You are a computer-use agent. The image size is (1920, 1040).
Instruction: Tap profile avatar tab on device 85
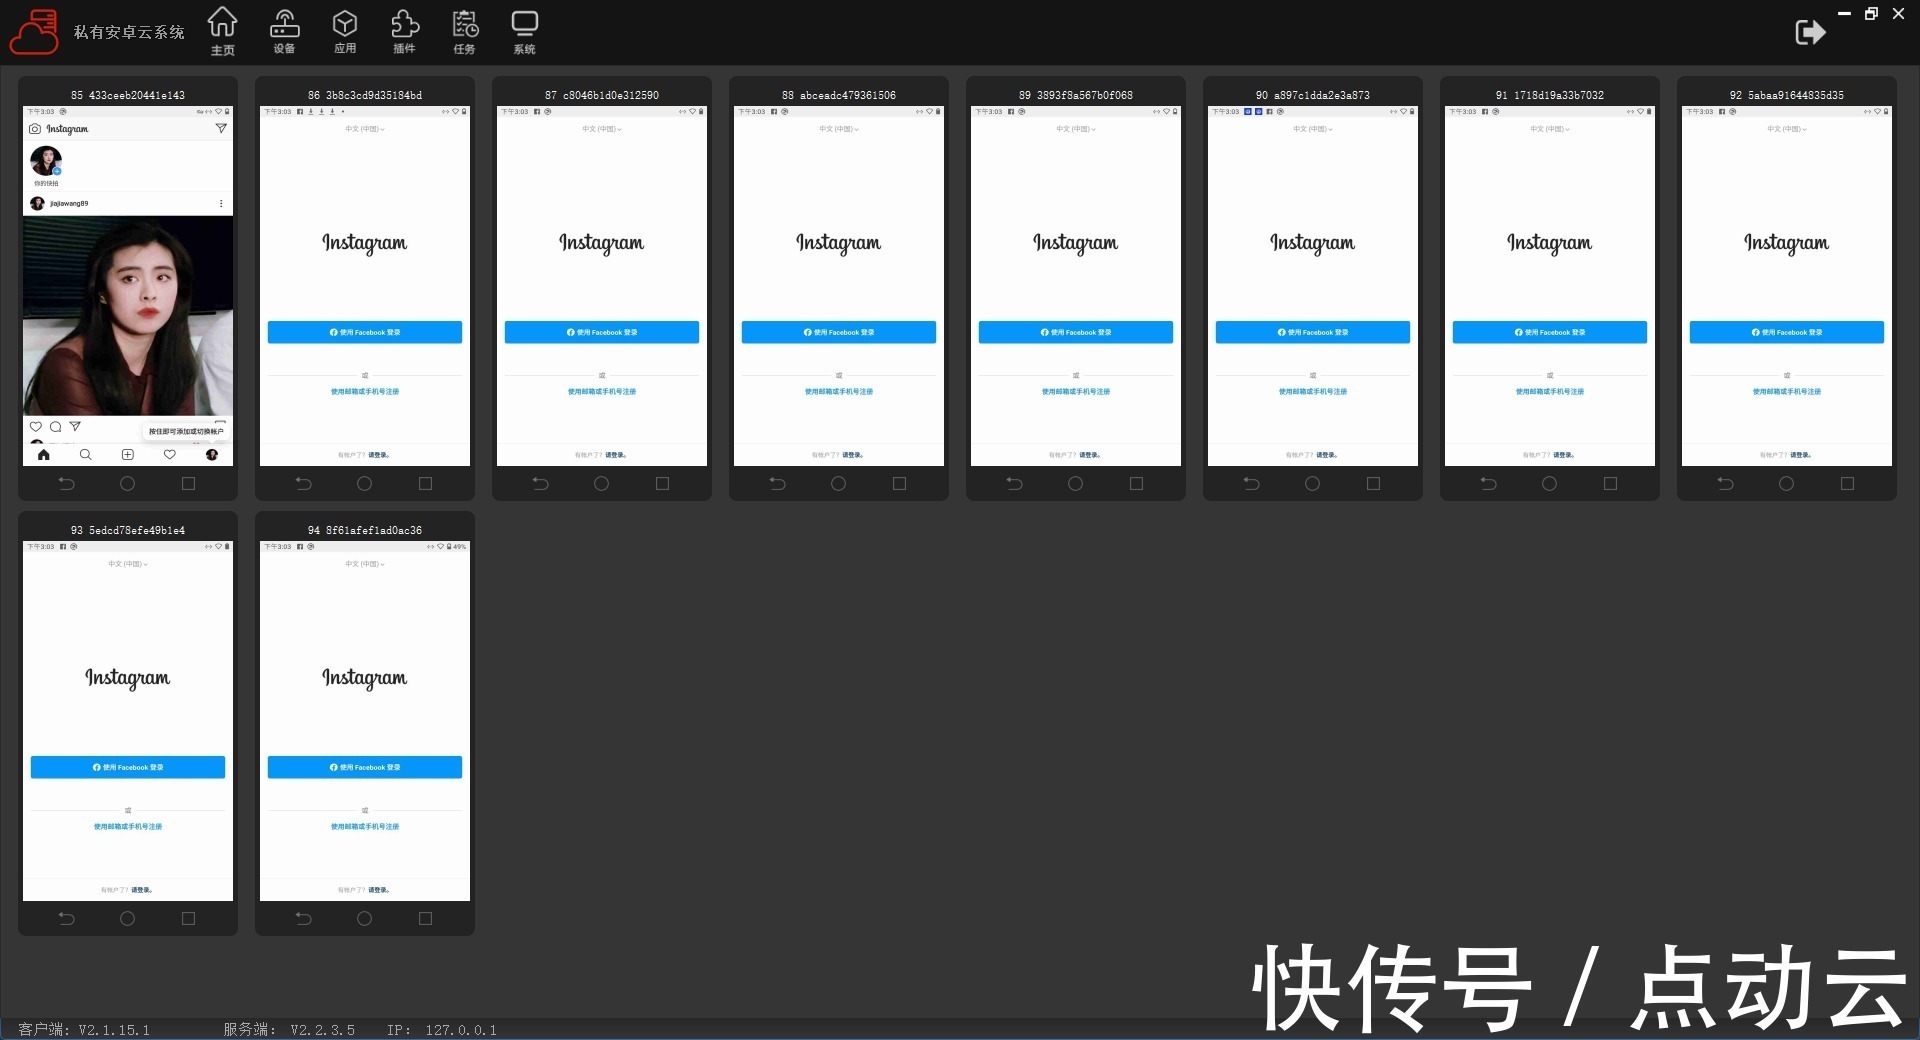212,454
